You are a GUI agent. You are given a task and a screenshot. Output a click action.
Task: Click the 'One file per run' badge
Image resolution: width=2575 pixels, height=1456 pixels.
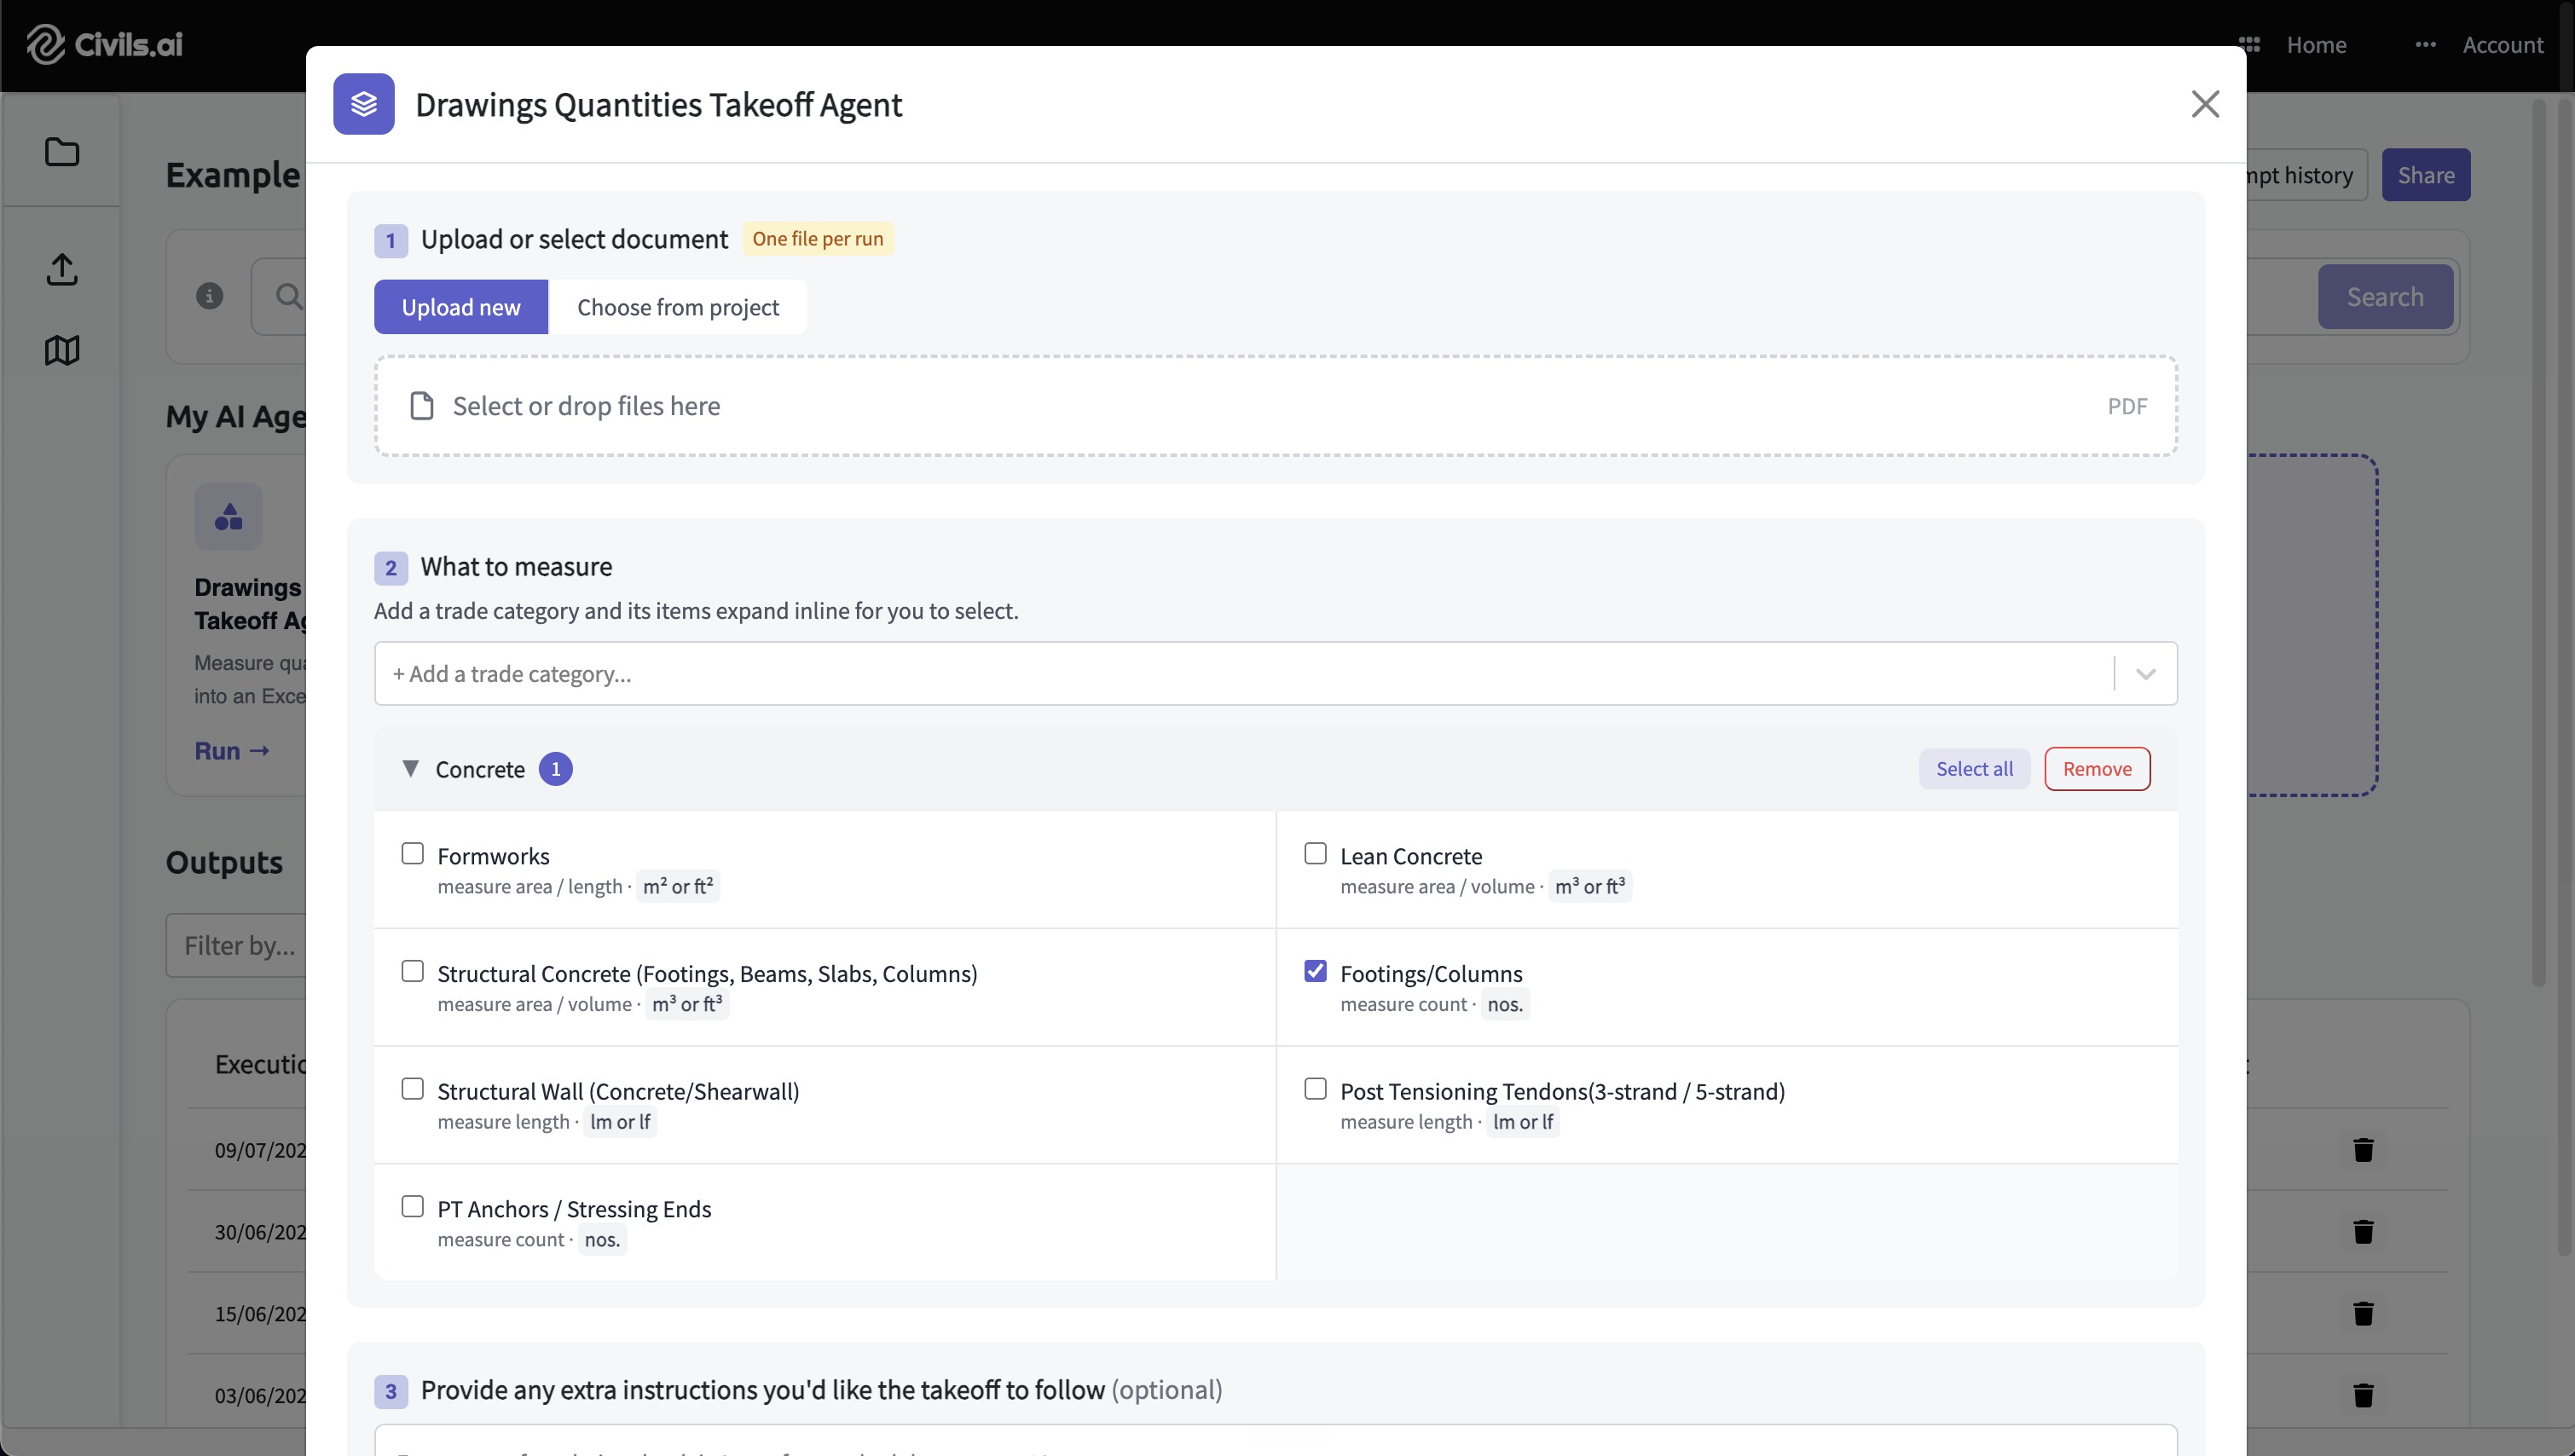click(817, 239)
